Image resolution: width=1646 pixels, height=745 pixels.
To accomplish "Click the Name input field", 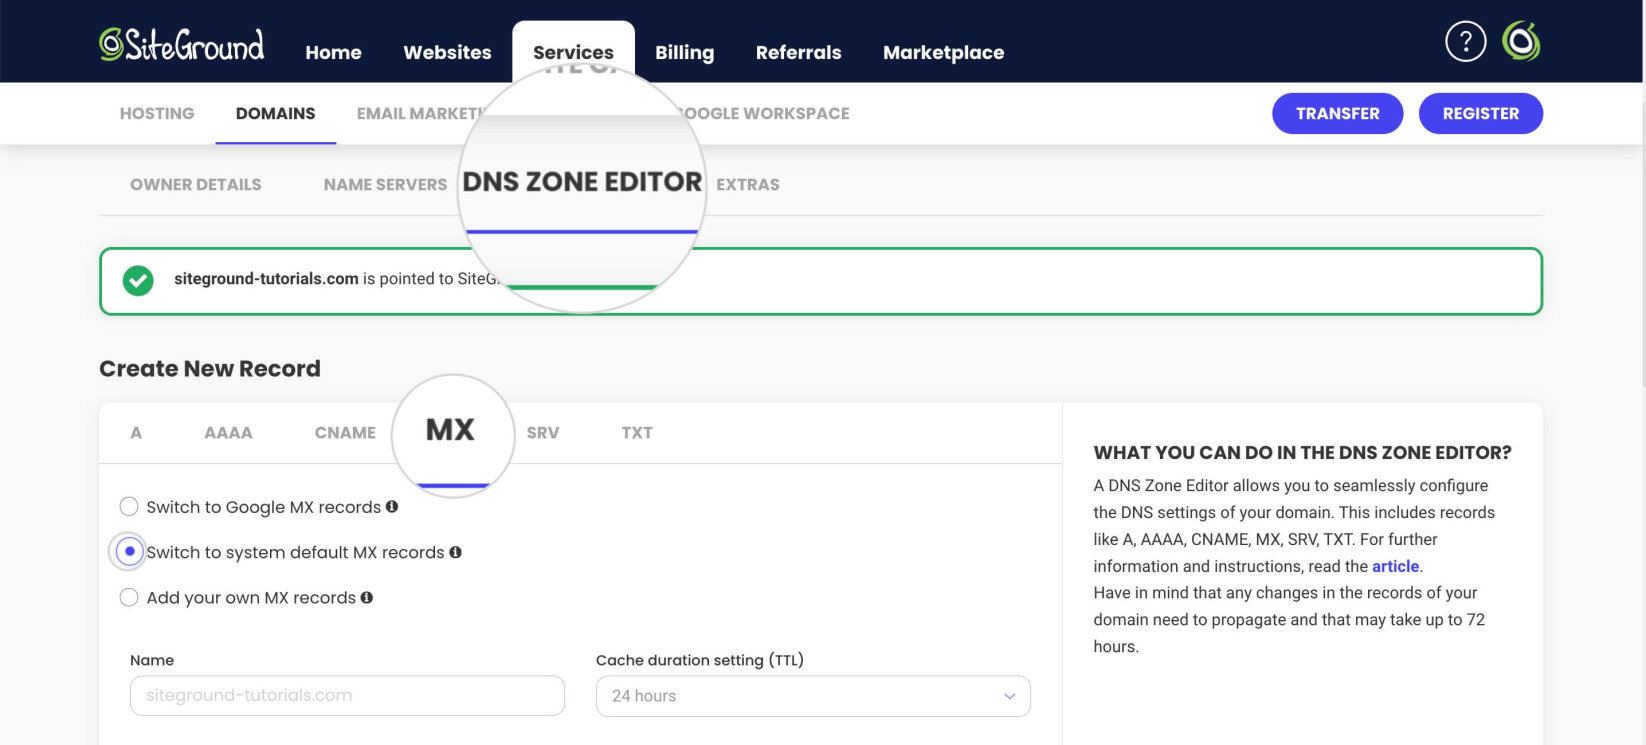I will [347, 695].
